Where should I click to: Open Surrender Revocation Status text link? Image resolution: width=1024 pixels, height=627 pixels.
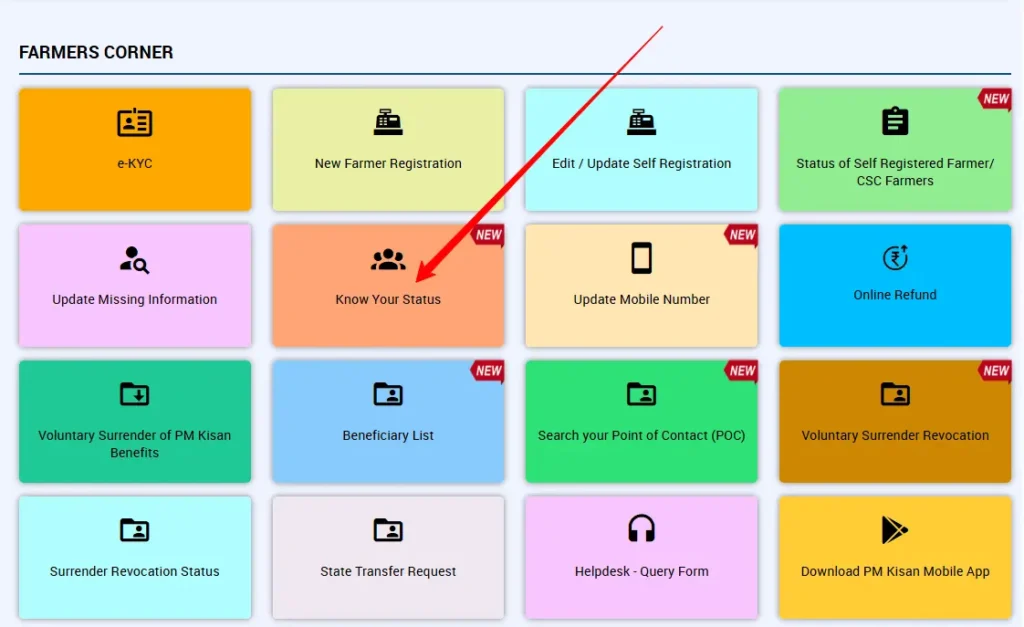coord(134,572)
